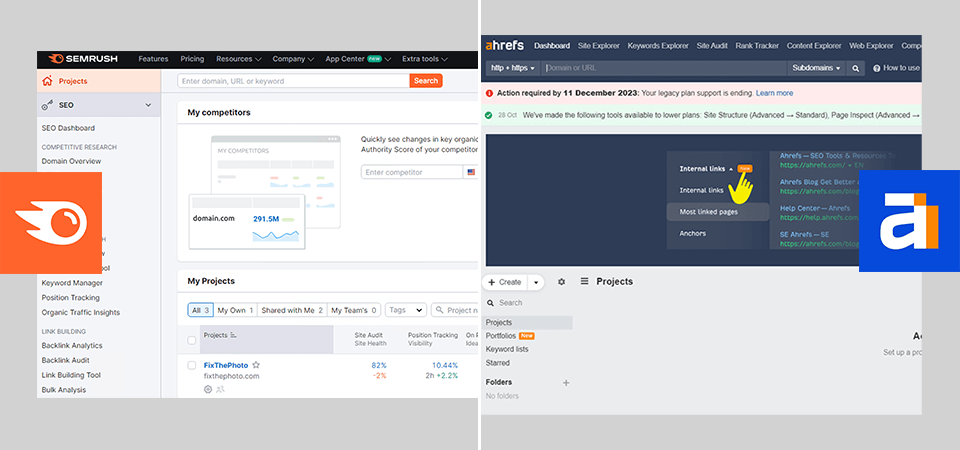Image resolution: width=960 pixels, height=450 pixels.
Task: Click the Ahrefs search magnifier button
Action: pyautogui.click(x=855, y=68)
